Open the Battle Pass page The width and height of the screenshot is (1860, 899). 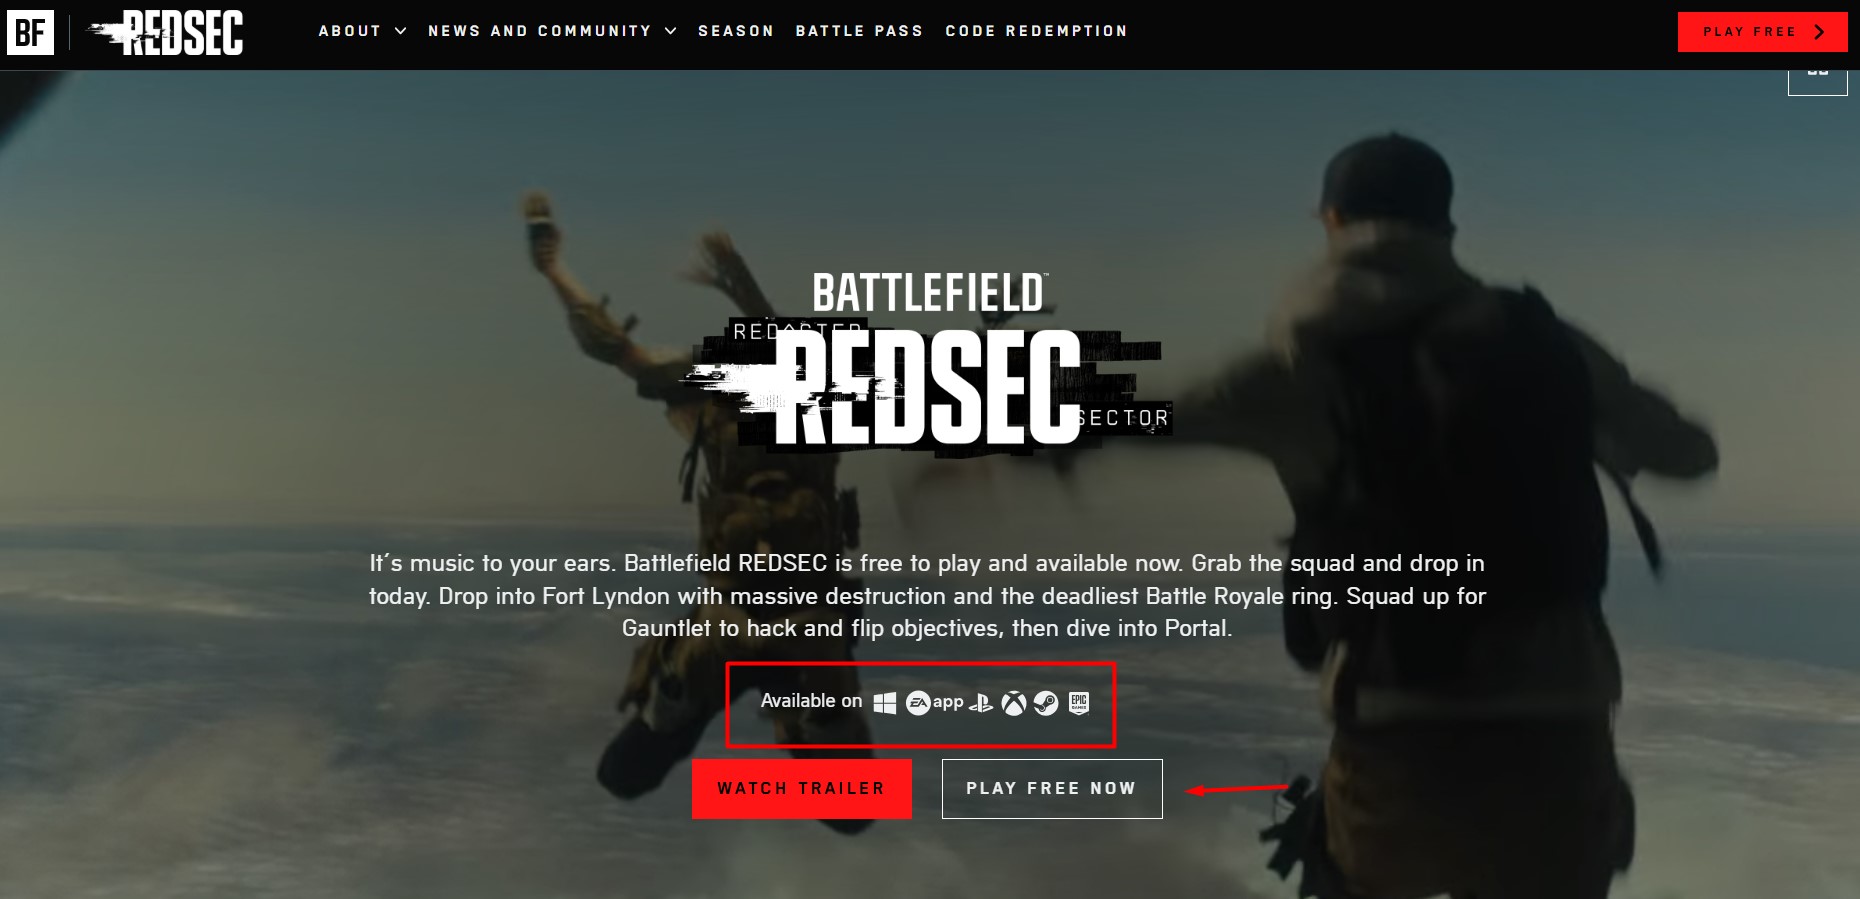tap(859, 31)
